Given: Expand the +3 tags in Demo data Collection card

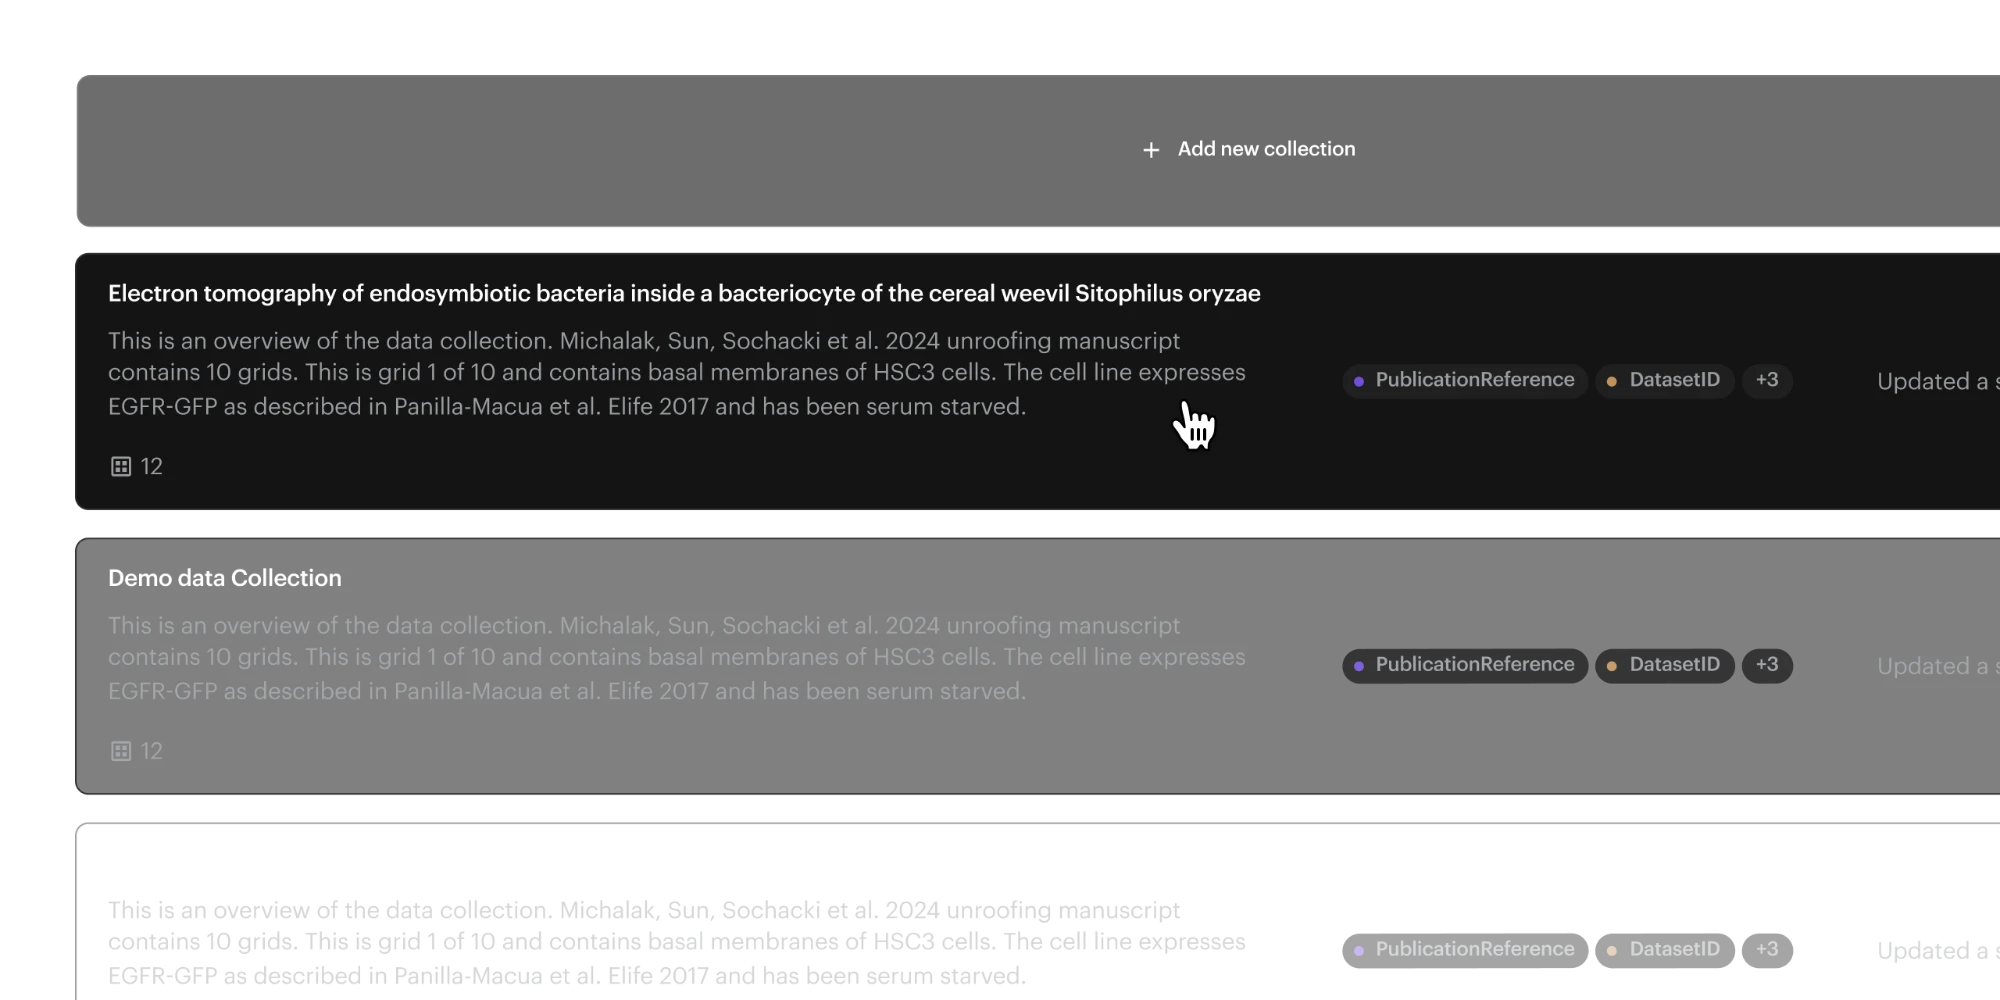Looking at the screenshot, I should [1767, 665].
